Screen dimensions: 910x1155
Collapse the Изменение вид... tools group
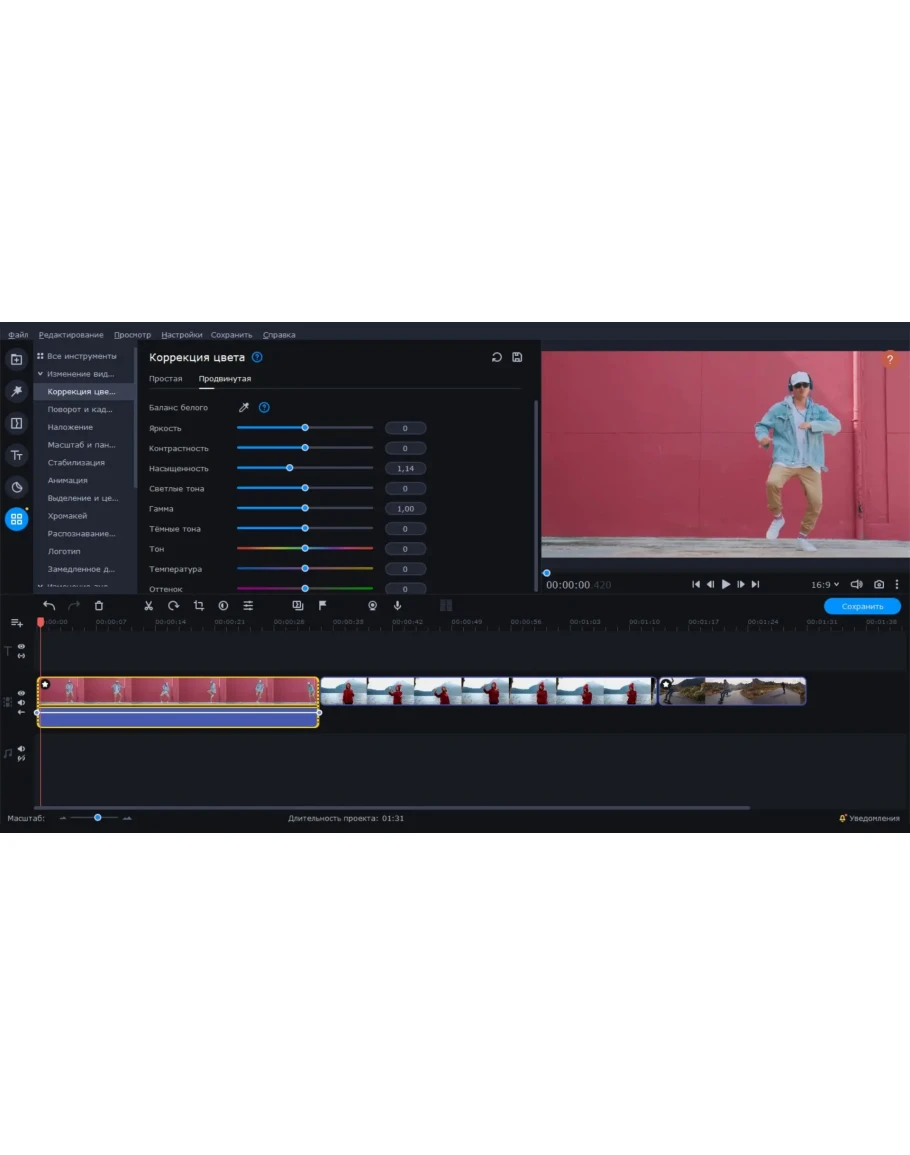click(x=40, y=374)
